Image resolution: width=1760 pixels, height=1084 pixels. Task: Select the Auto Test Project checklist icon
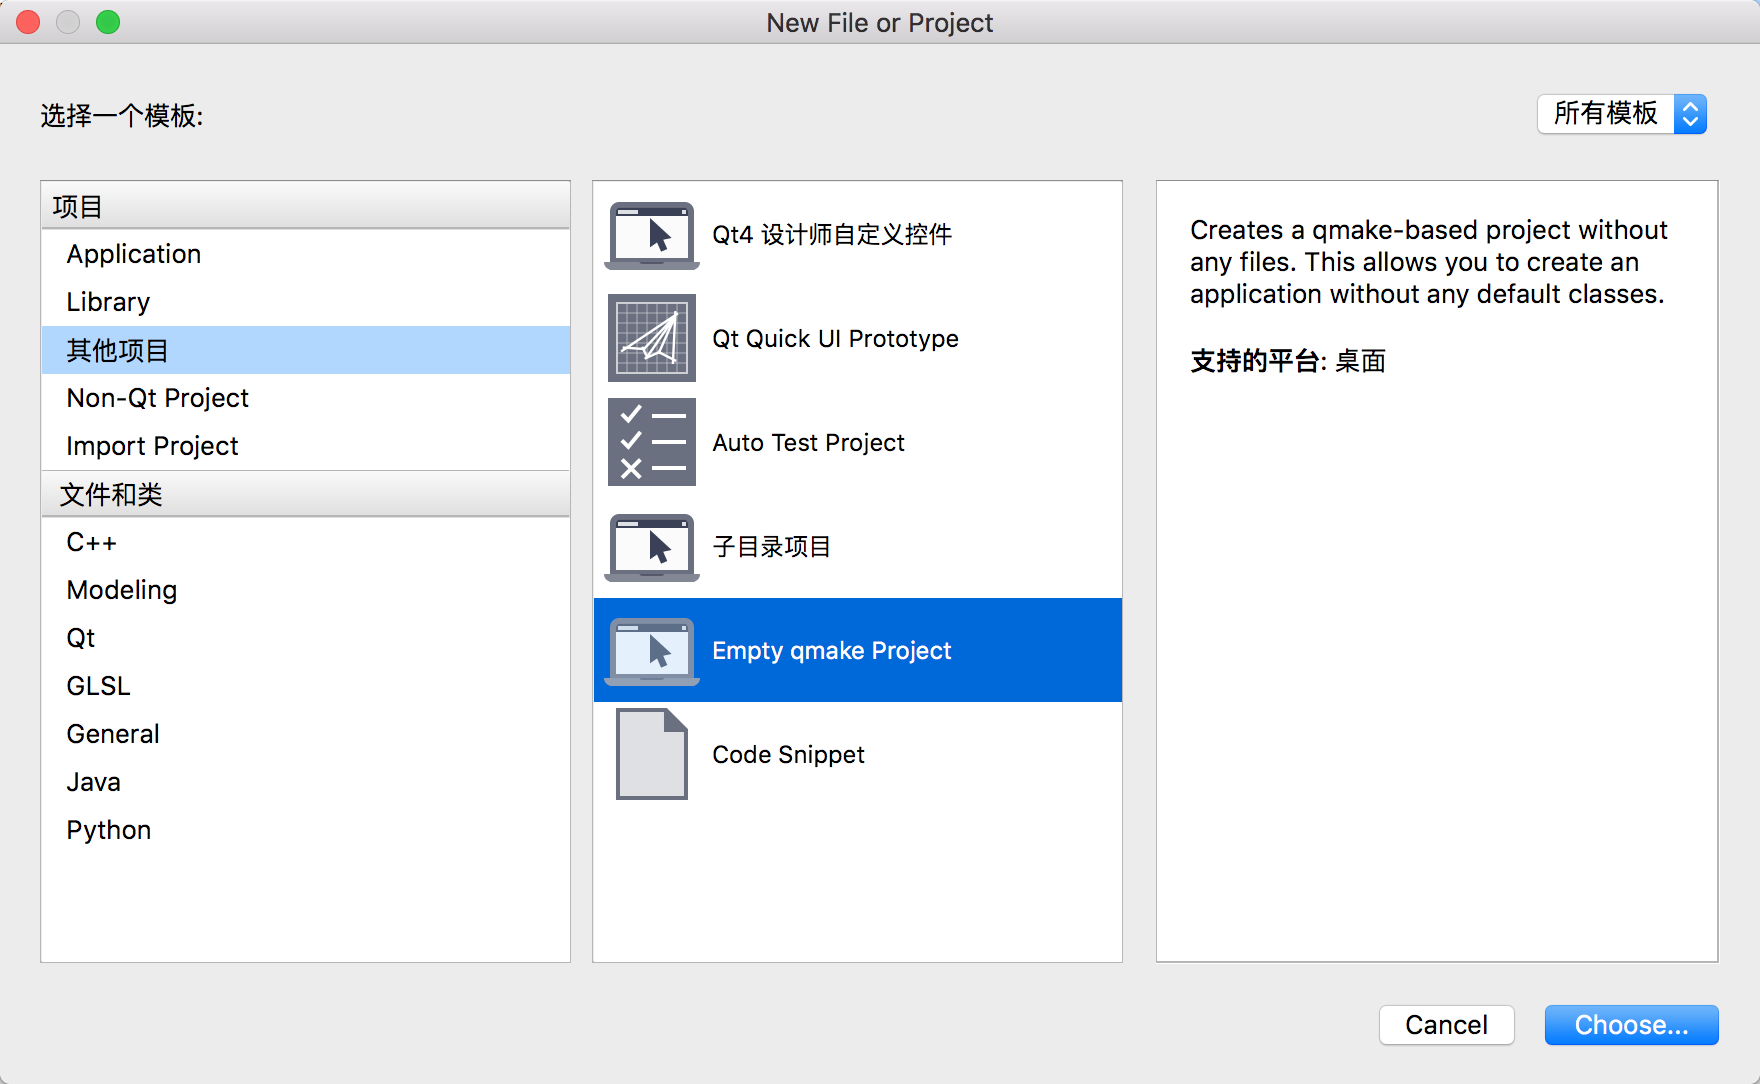click(x=651, y=442)
